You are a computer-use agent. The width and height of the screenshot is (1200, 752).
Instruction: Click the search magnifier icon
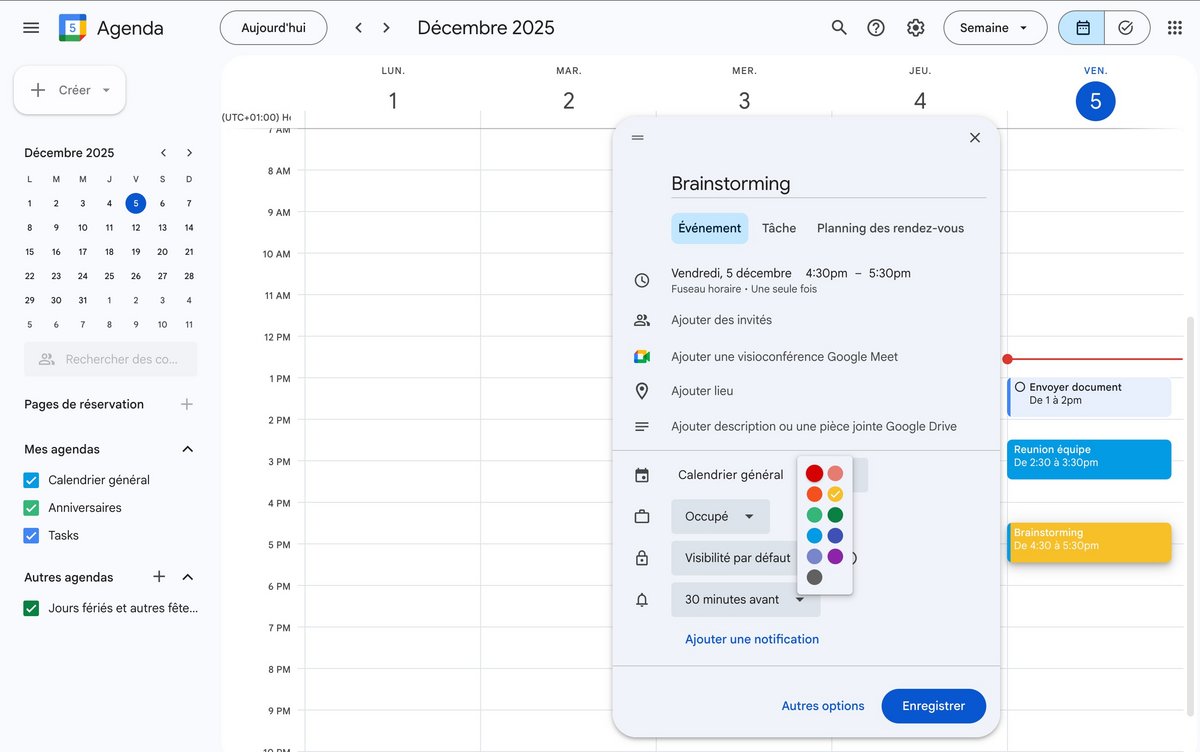839,28
